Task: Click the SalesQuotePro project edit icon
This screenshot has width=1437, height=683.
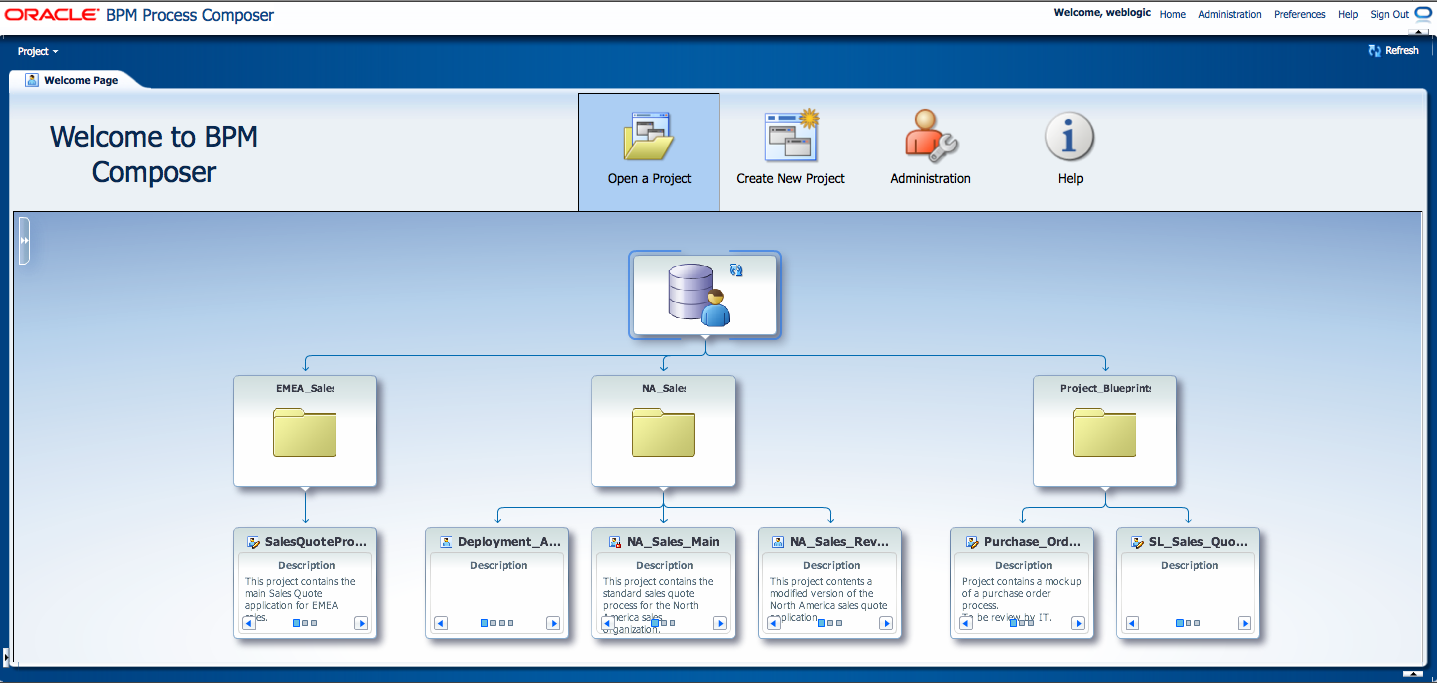Action: pos(254,542)
